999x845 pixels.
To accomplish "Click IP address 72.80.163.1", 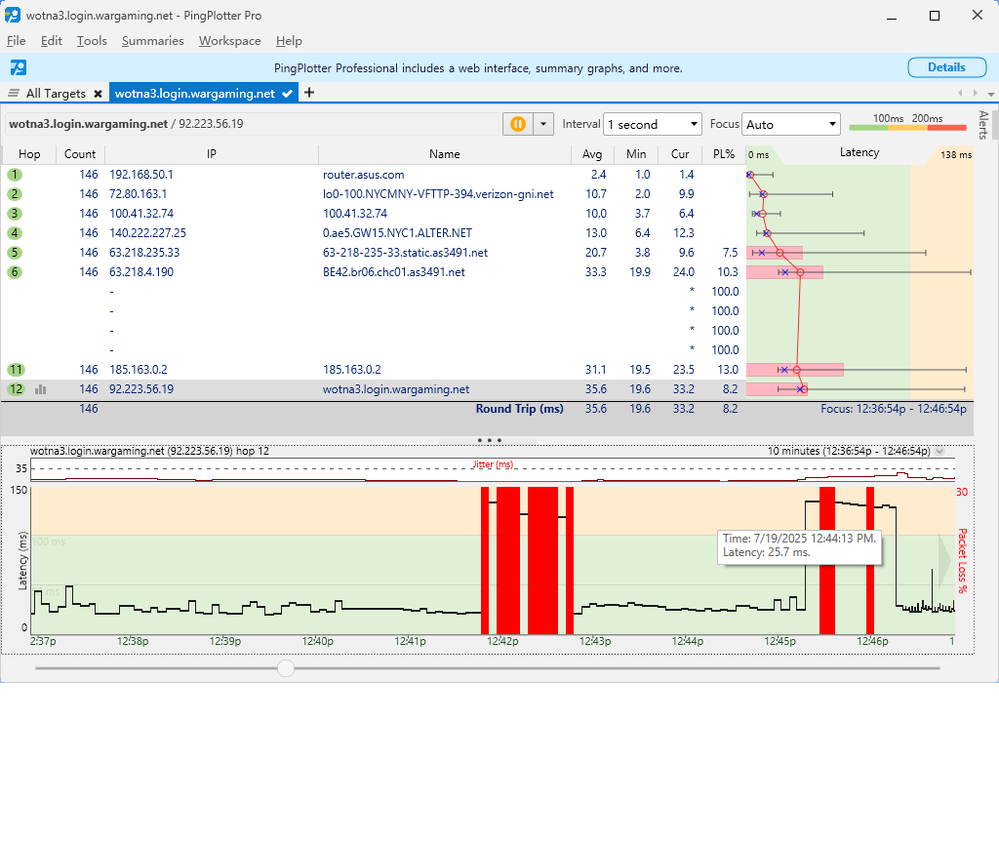I will coord(138,194).
